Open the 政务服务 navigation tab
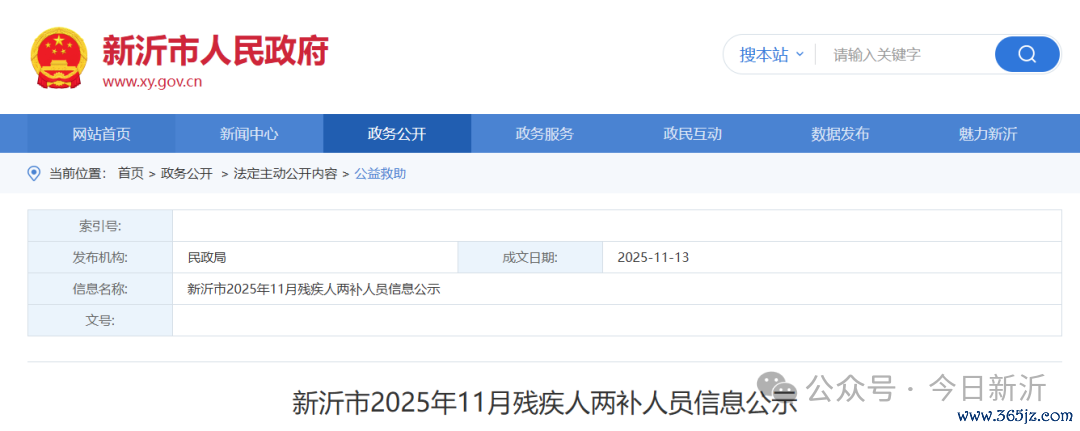Screen dimensions: 1080x431 (545, 134)
